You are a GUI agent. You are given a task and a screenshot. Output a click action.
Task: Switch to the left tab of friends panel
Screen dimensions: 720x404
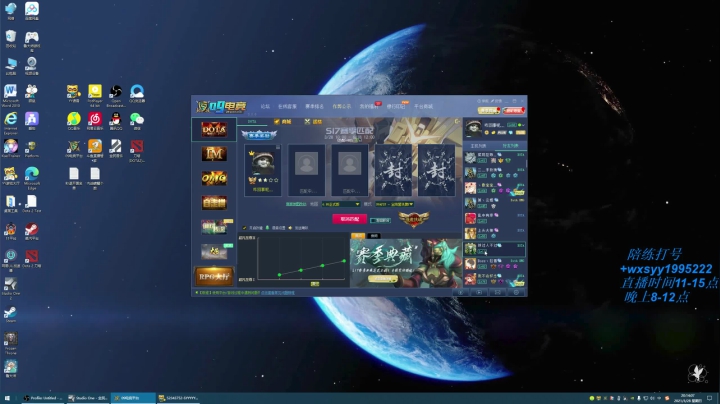[x=478, y=146]
